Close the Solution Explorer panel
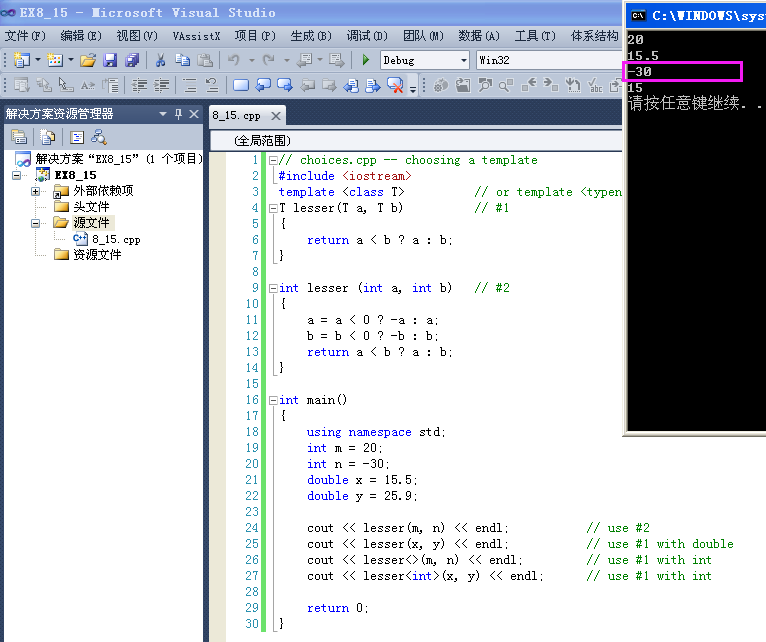Screen dimensions: 766x642 coord(194,114)
